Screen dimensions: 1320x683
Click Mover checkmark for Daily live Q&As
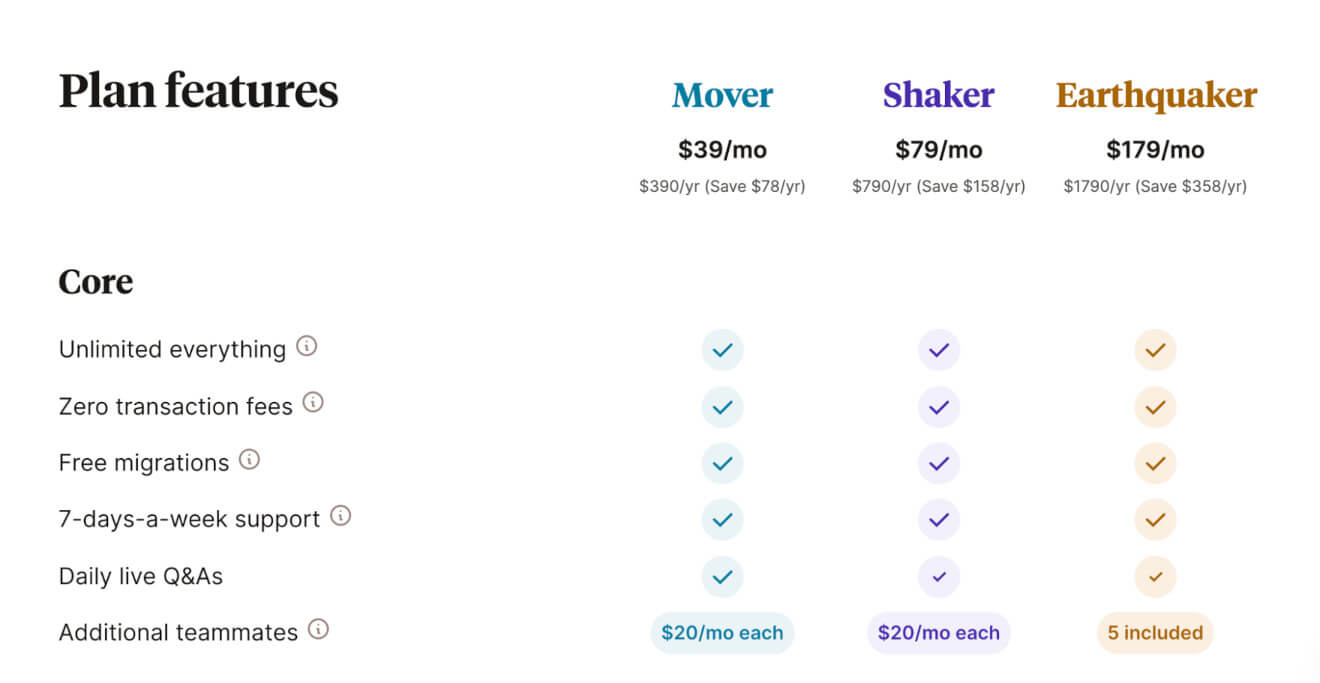722,577
